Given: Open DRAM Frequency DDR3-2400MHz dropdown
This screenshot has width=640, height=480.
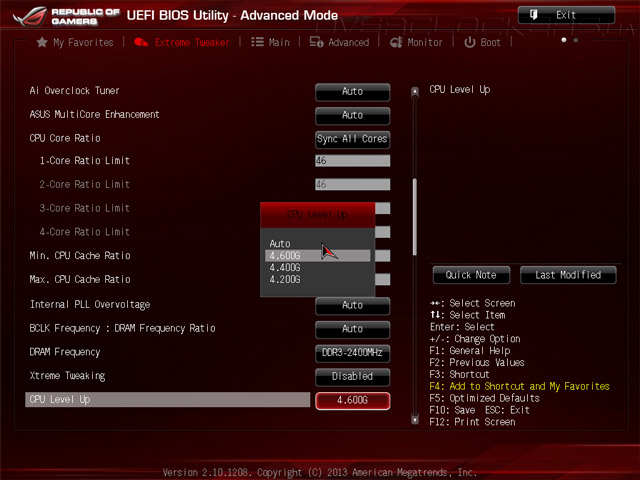Looking at the screenshot, I should (352, 353).
